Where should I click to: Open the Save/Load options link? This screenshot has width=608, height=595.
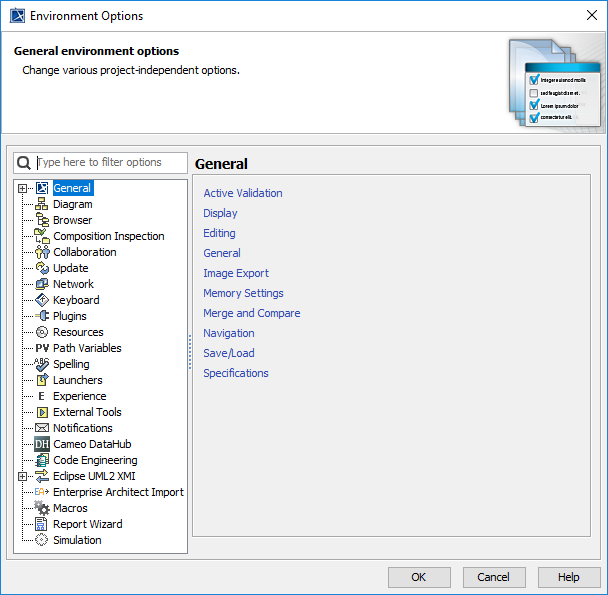point(229,353)
